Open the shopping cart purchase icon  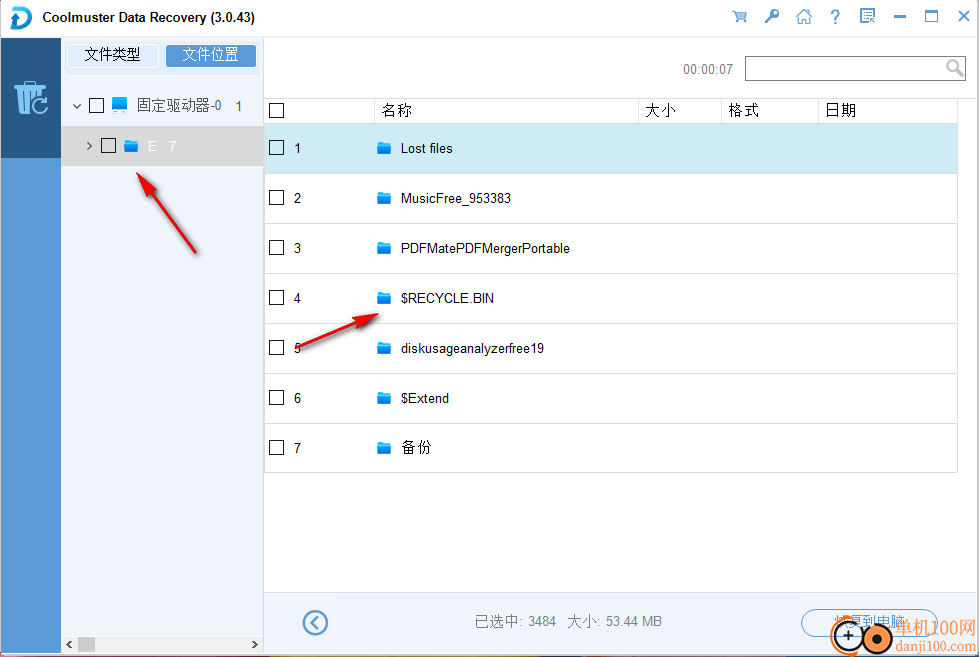coord(740,17)
